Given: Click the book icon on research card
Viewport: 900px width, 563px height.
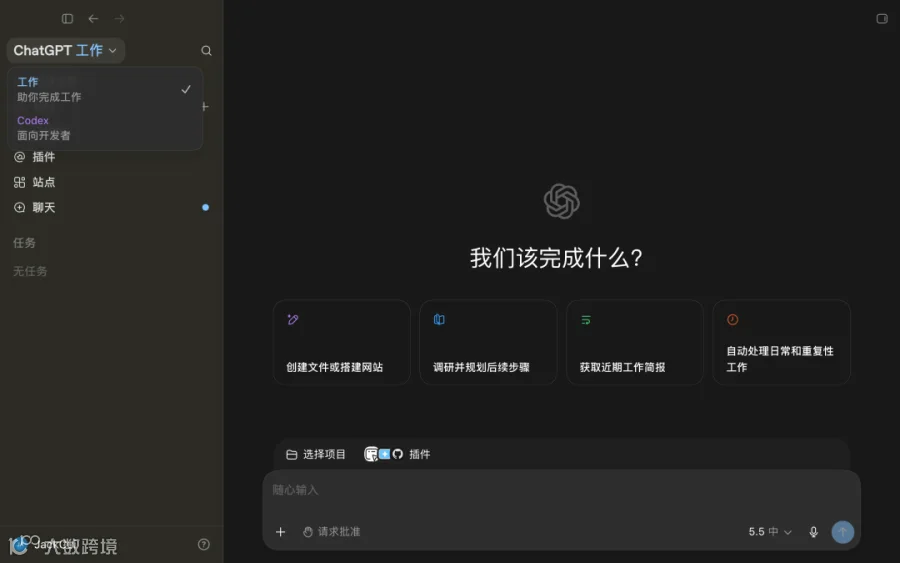Looking at the screenshot, I should [x=439, y=320].
